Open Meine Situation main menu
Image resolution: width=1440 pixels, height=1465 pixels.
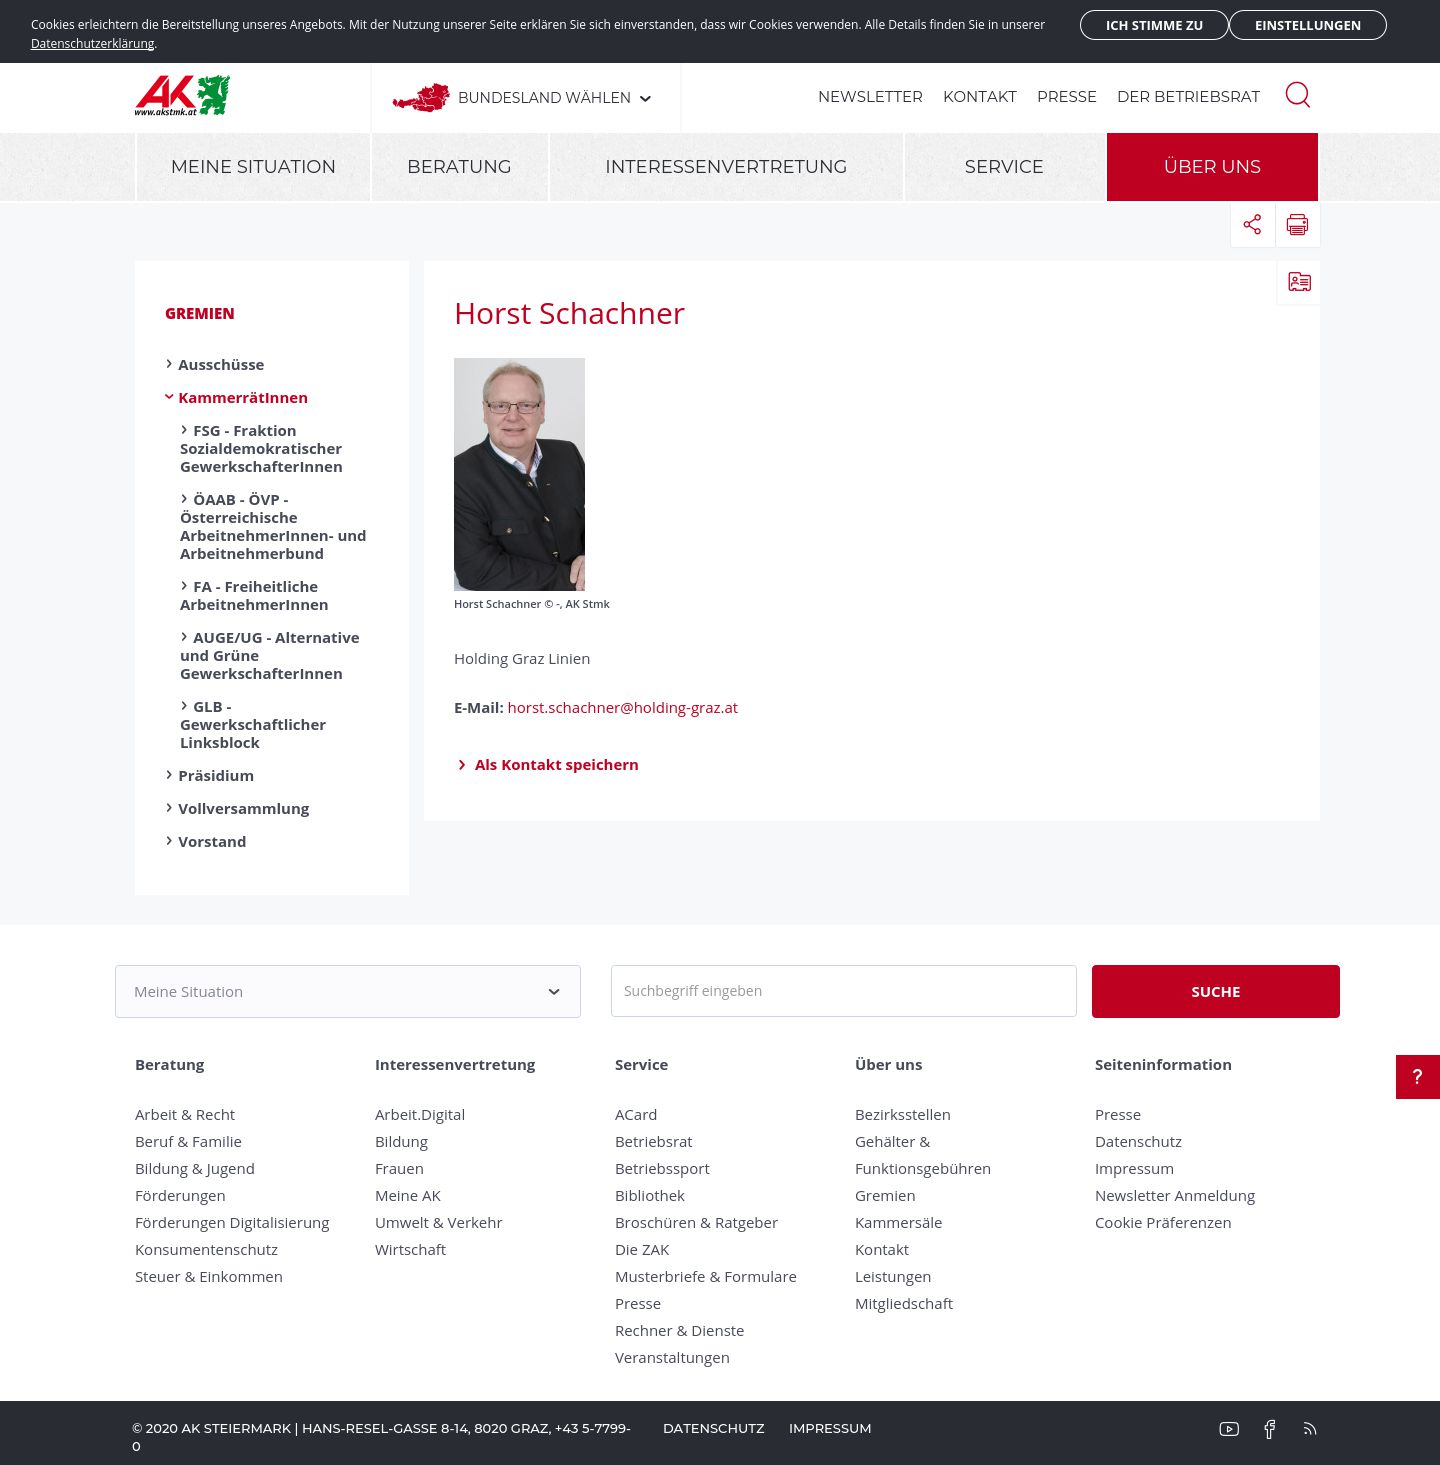tap(253, 167)
